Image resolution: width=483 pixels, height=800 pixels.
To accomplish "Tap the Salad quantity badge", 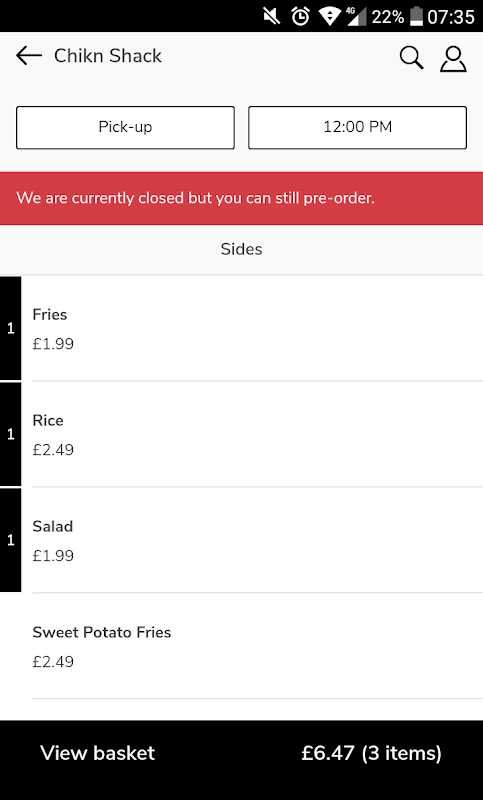I will [x=11, y=540].
